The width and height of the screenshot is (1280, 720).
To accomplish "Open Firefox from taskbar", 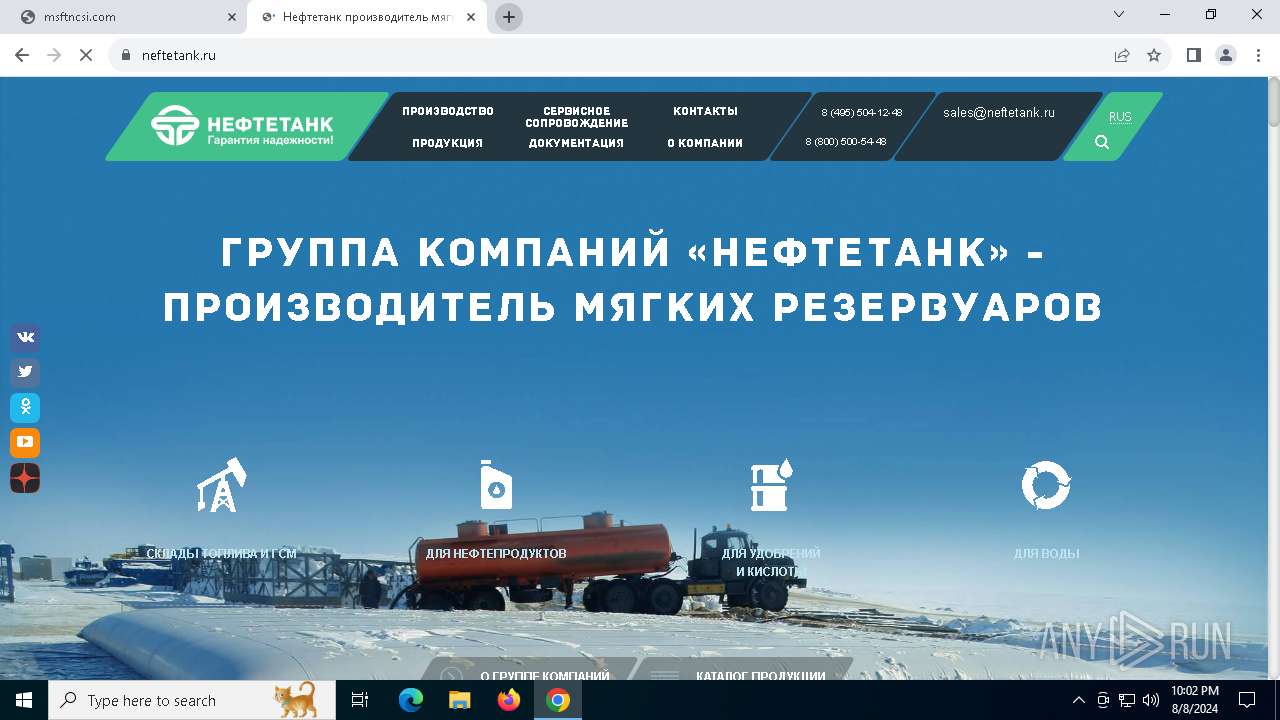I will [509, 700].
